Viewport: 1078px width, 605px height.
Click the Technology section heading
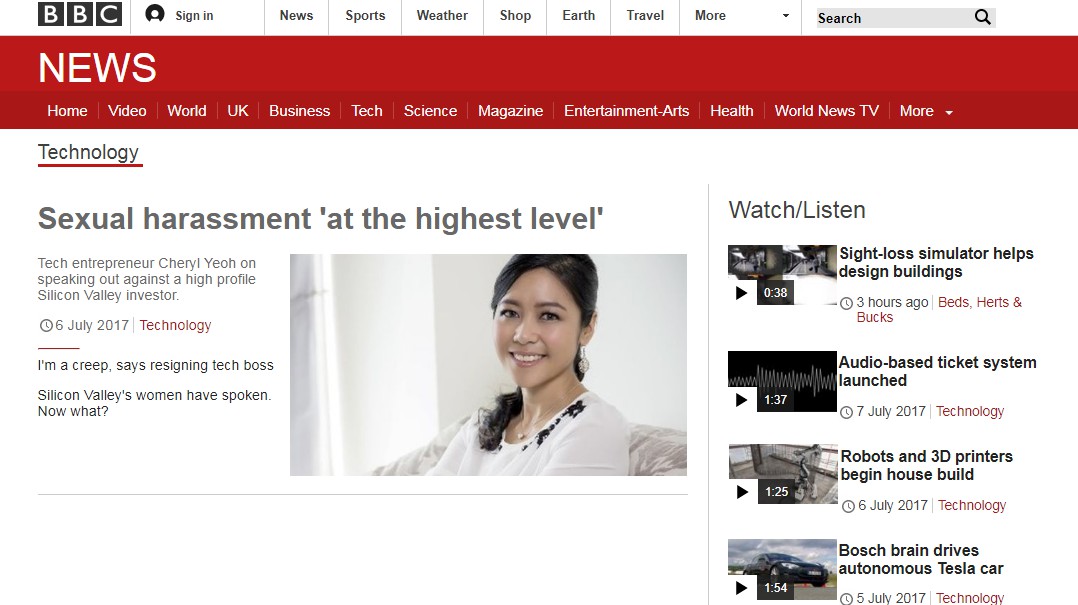point(89,152)
